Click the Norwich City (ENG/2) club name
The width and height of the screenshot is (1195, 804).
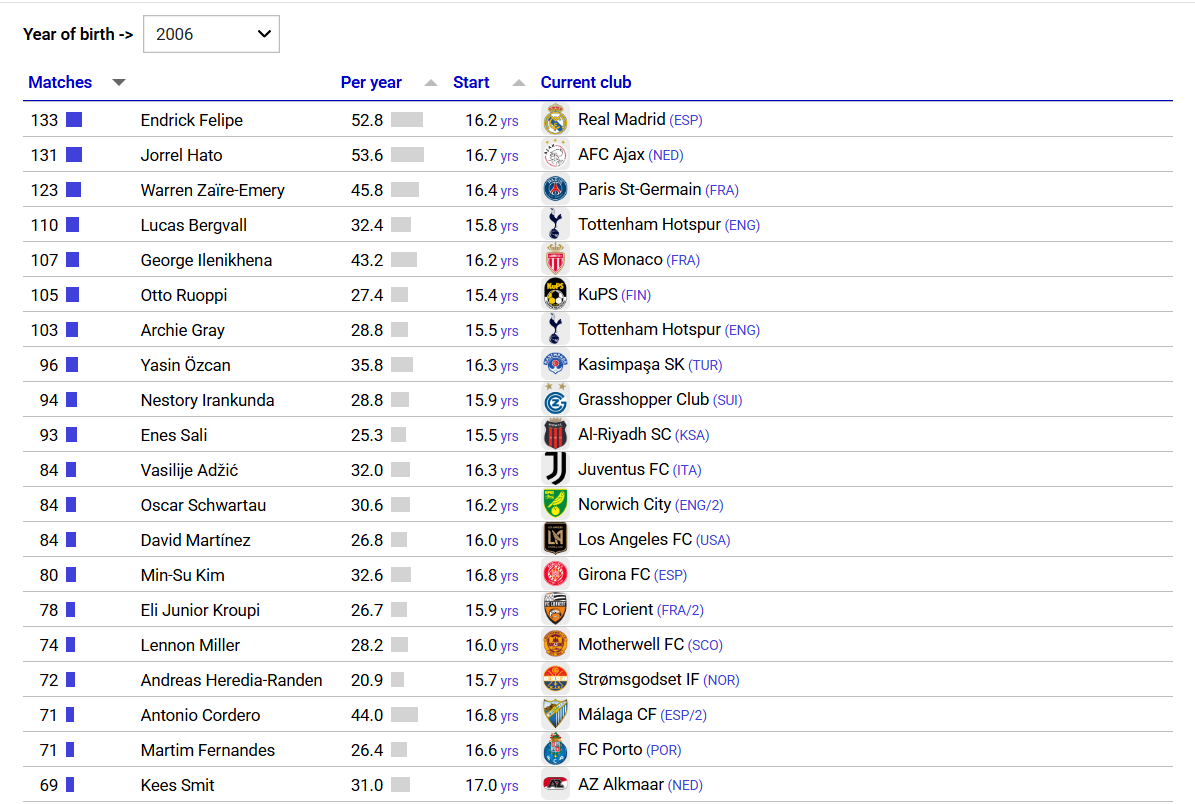[x=651, y=505]
